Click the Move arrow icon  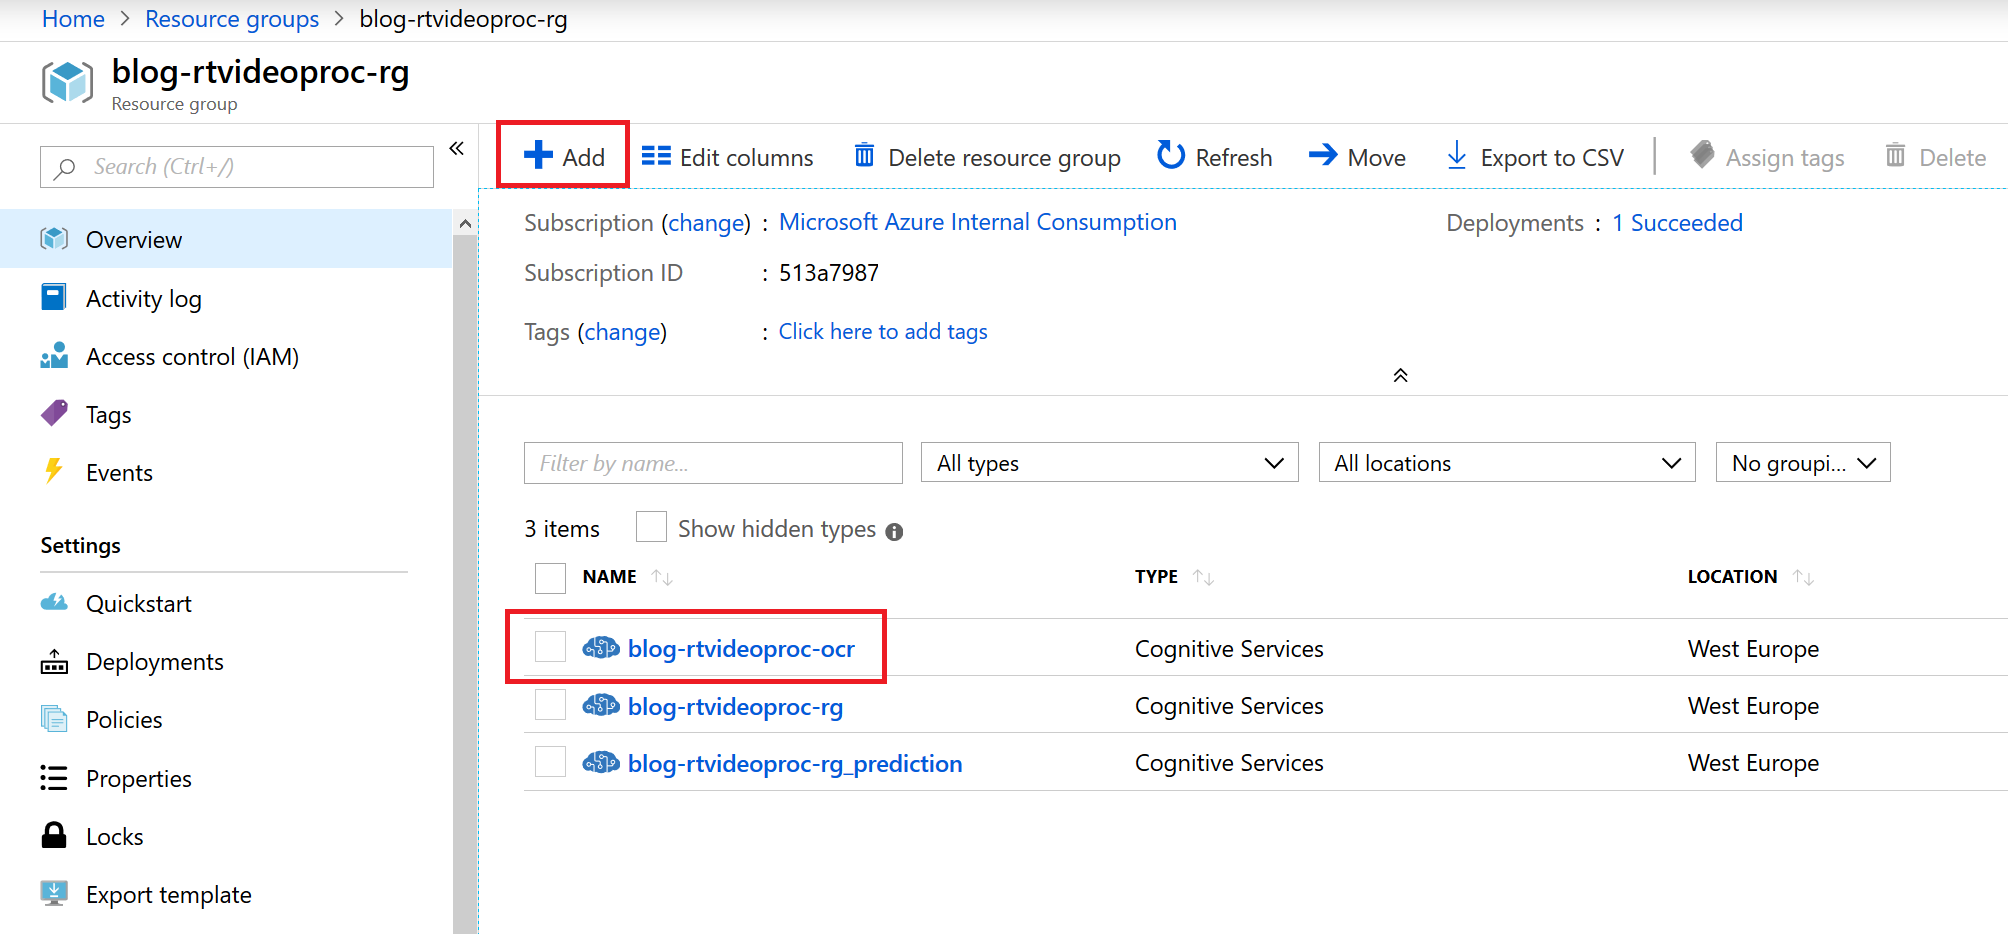tap(1323, 156)
